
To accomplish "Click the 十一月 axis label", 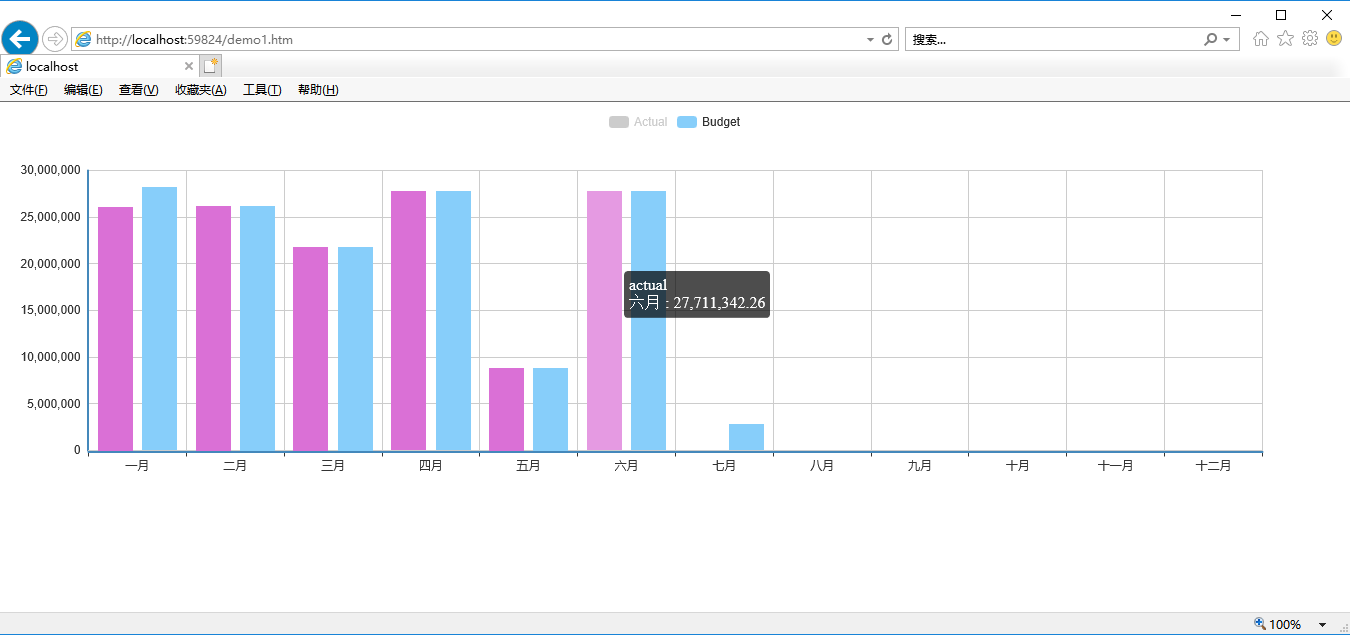I will tap(1115, 466).
